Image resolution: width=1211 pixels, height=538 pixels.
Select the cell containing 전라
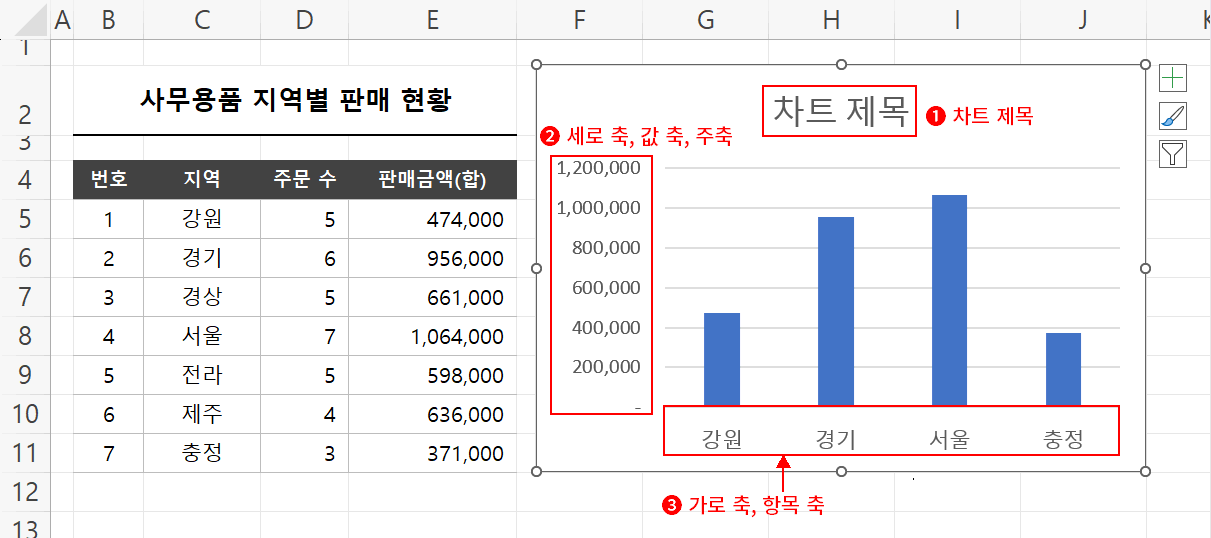click(x=203, y=375)
